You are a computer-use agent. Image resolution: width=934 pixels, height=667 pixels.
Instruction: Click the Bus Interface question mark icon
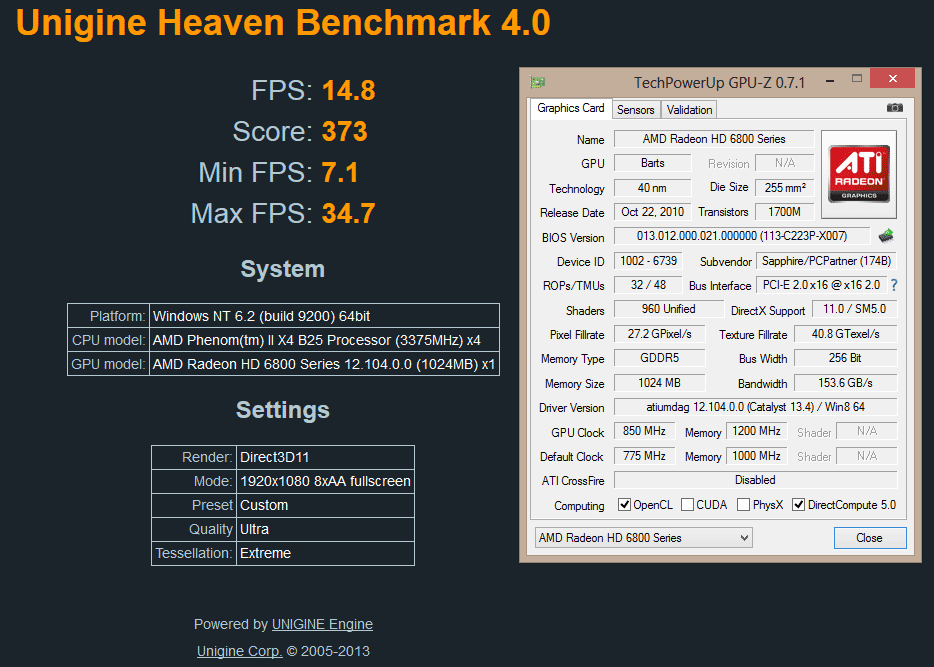point(894,285)
